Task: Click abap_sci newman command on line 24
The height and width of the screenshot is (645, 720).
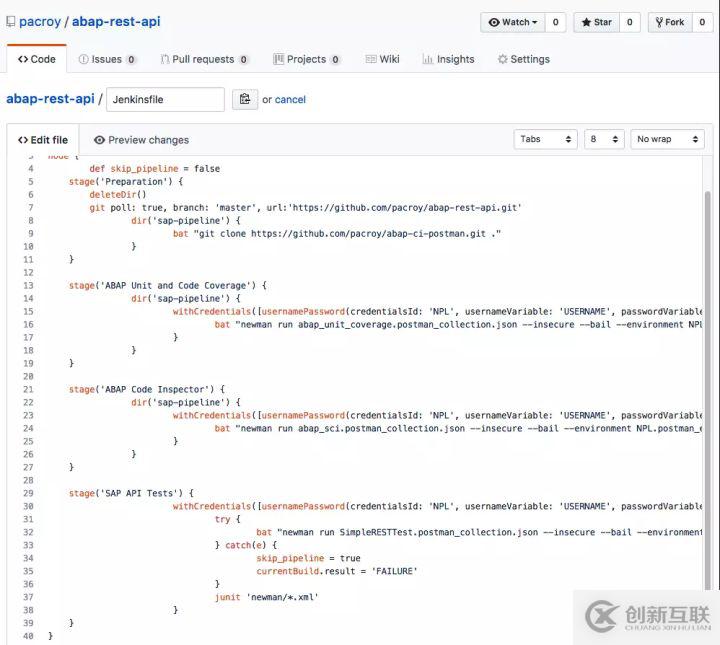Action: click(458, 428)
